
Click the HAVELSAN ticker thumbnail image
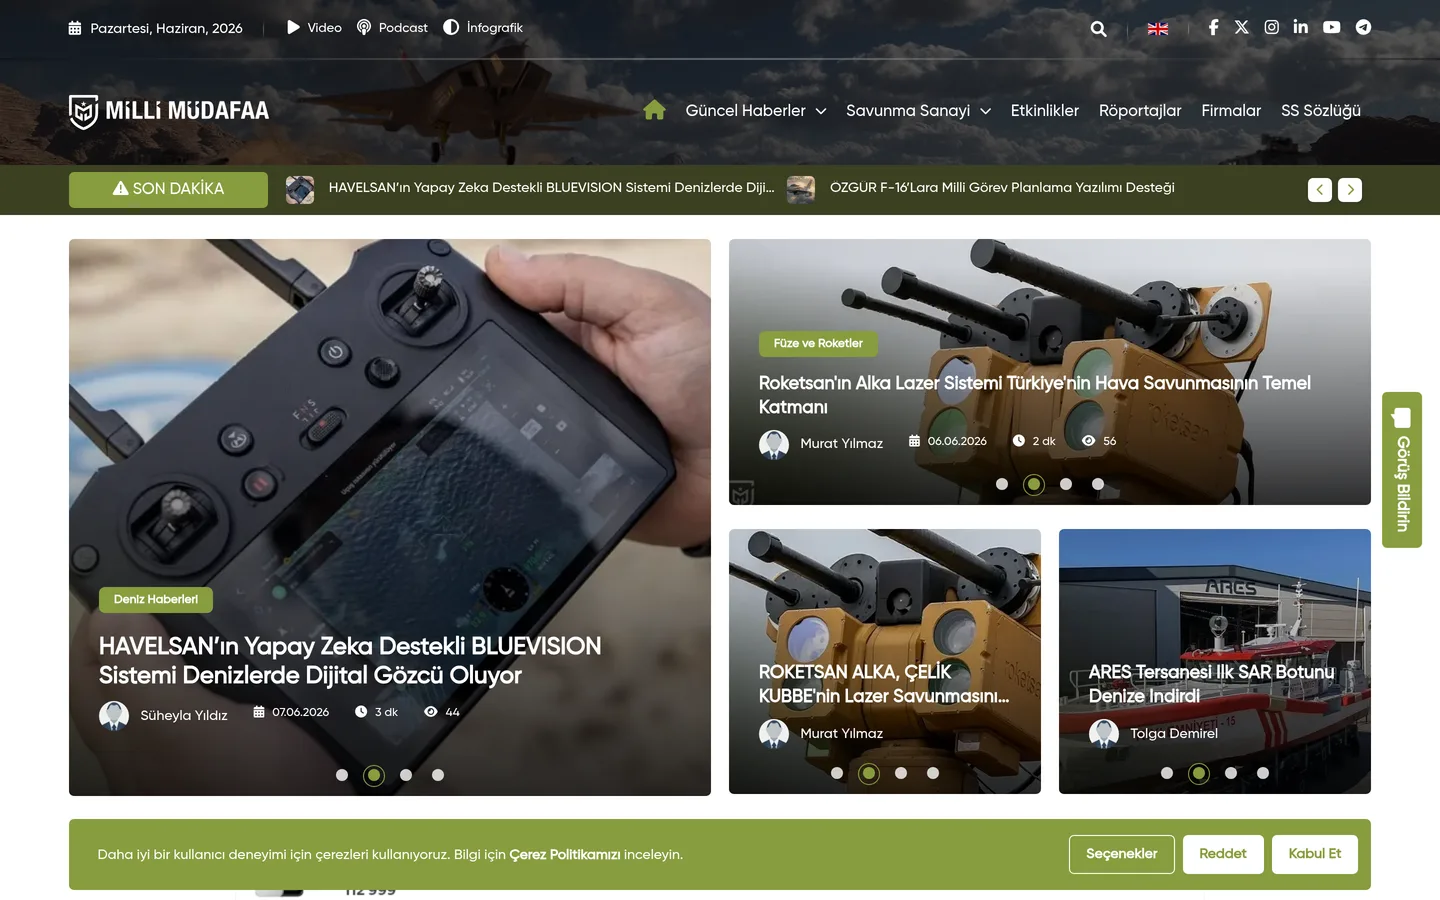(300, 190)
